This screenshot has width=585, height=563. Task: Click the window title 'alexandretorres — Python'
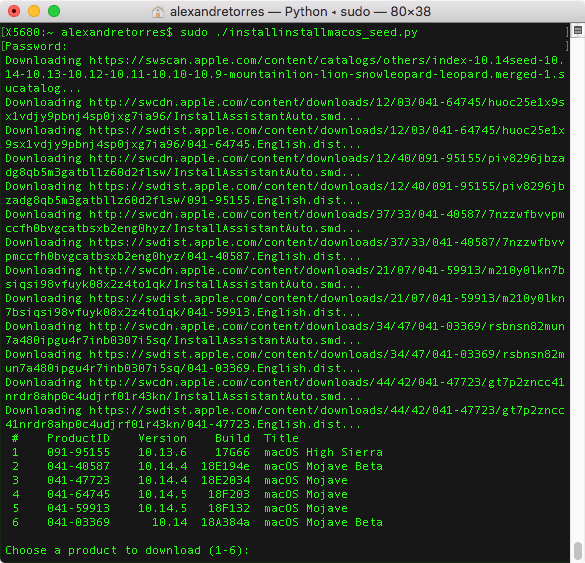249,12
